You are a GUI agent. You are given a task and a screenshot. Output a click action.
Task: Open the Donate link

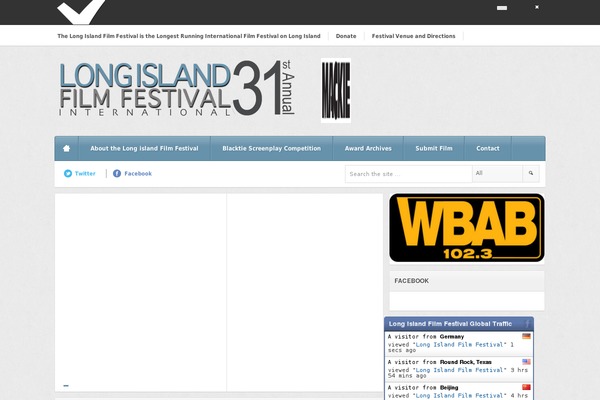(x=346, y=36)
